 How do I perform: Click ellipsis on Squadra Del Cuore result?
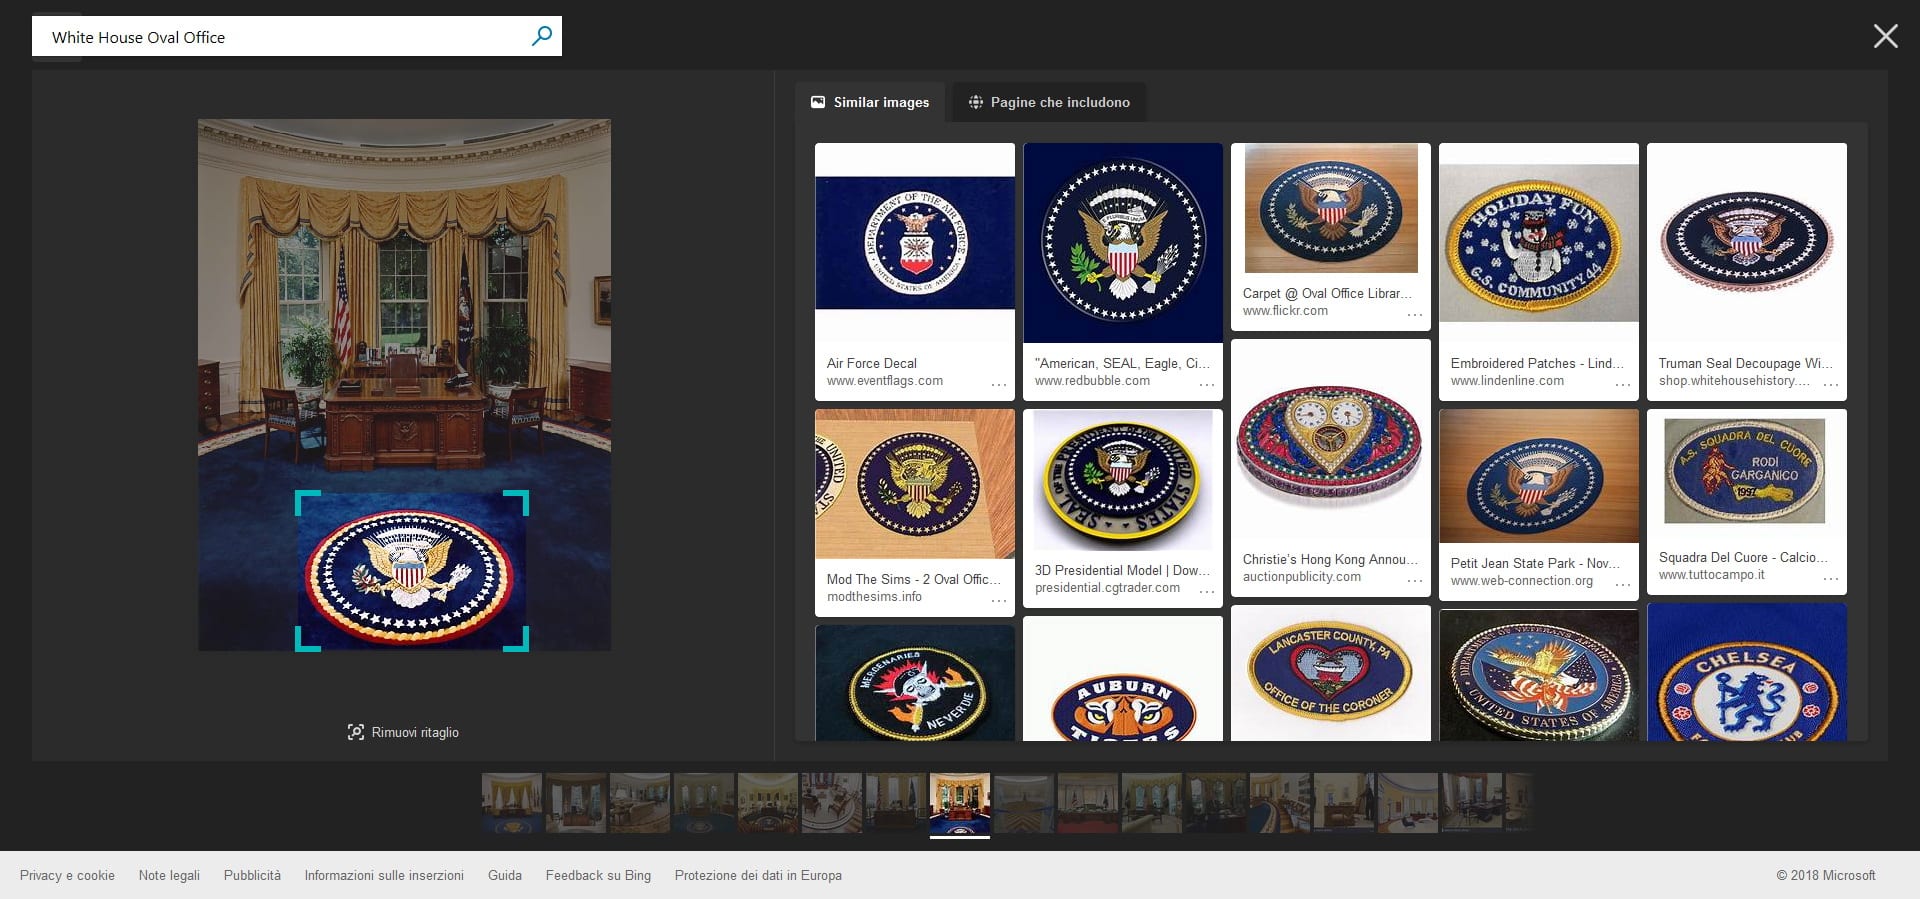1830,578
